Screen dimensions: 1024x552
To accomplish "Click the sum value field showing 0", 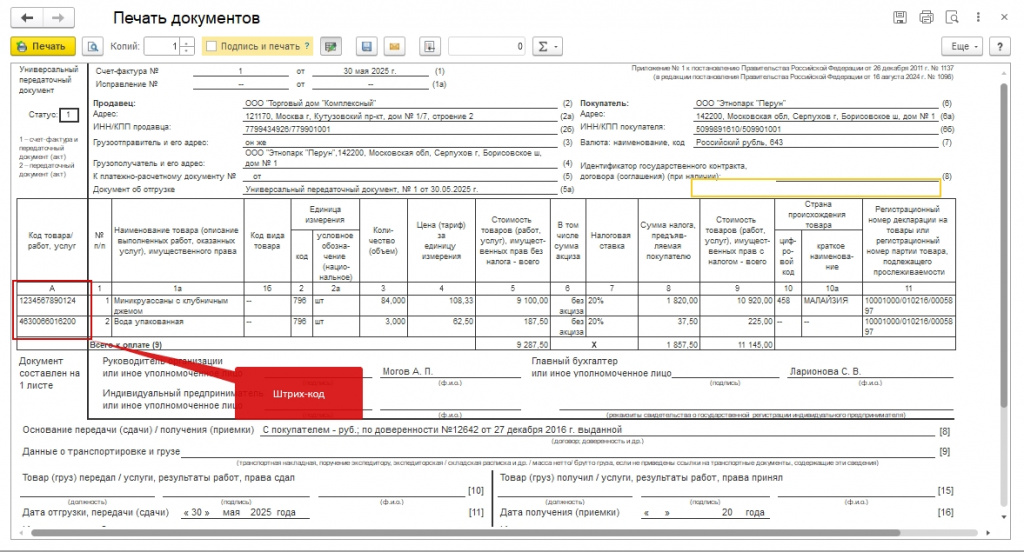I will click(x=487, y=46).
